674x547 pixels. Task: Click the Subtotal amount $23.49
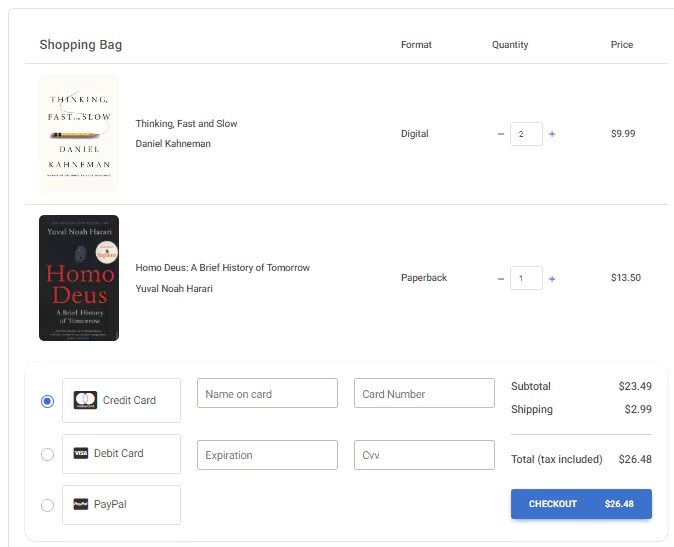coord(635,386)
